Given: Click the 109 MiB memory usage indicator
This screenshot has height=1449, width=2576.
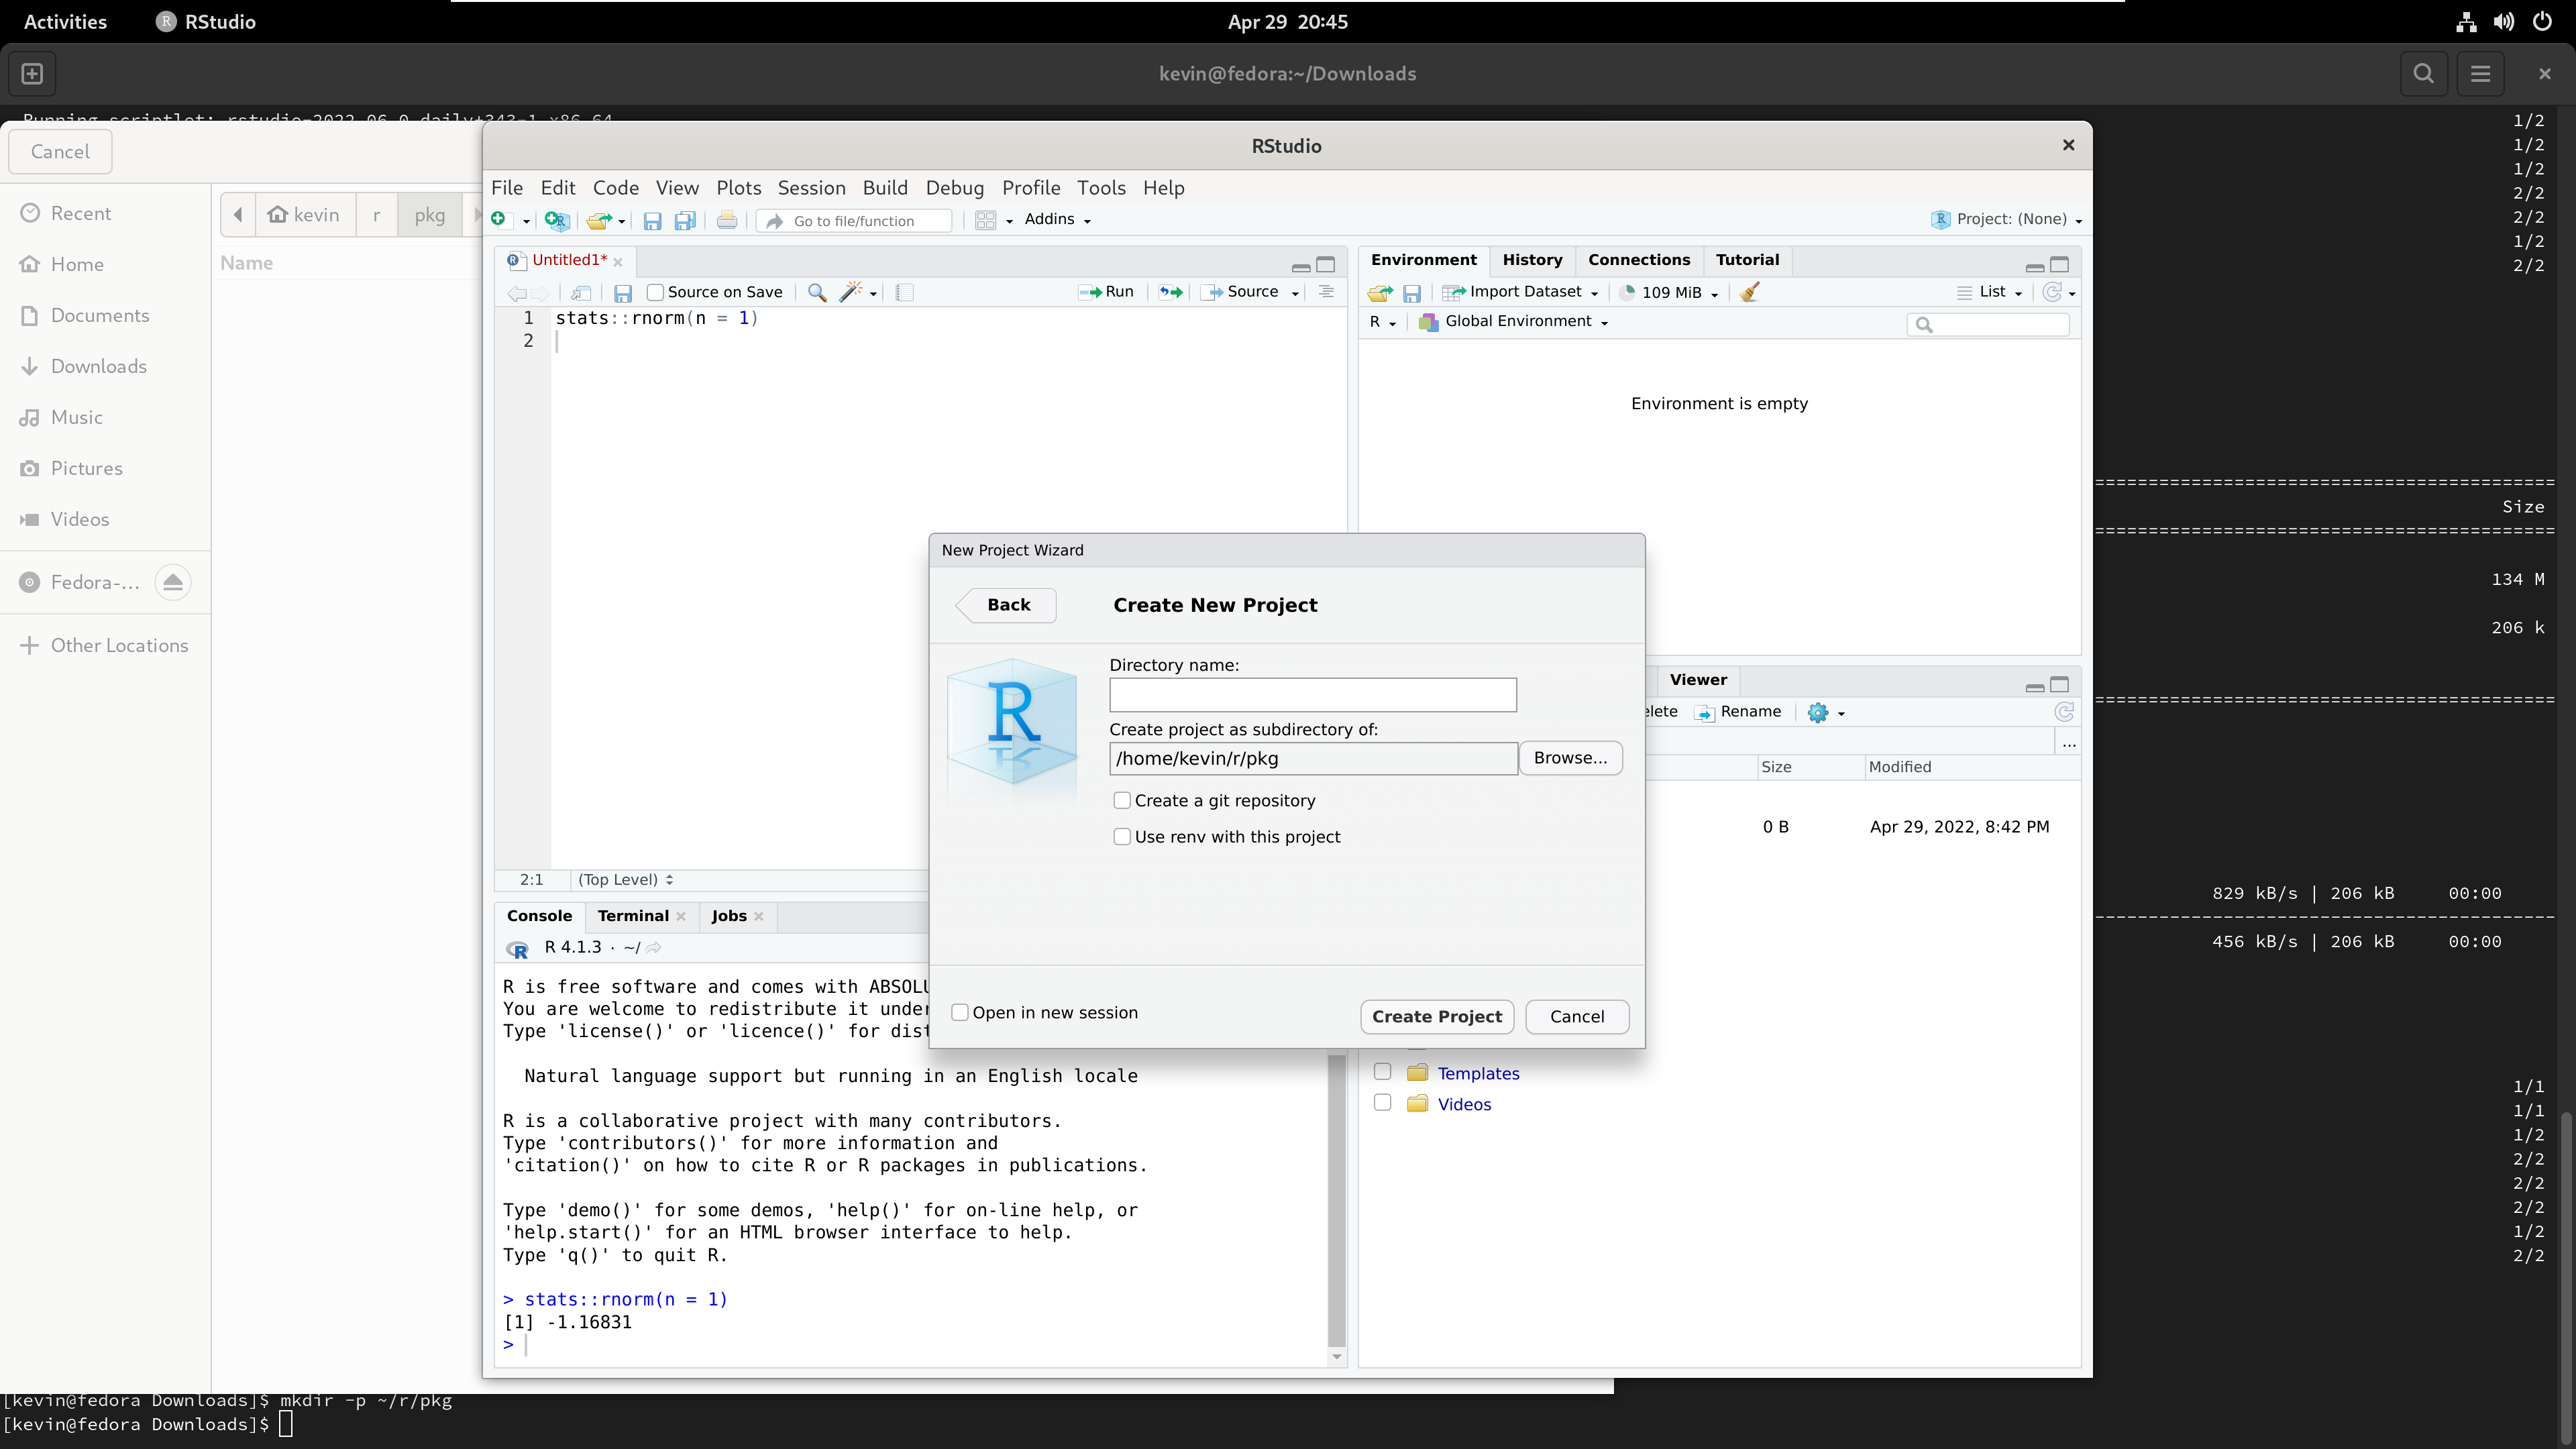Looking at the screenshot, I should point(1668,292).
